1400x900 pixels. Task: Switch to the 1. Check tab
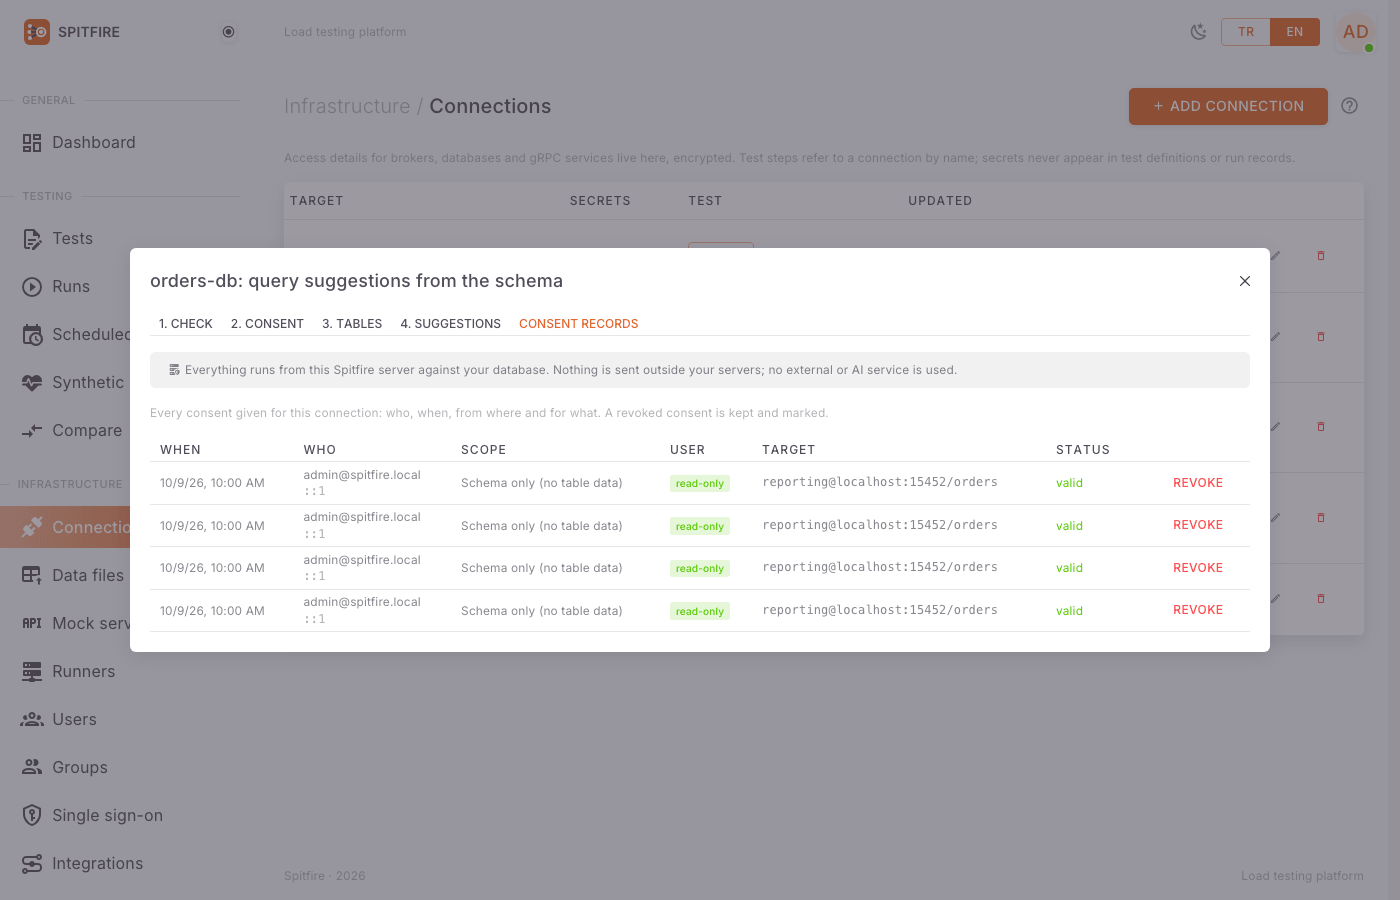[x=186, y=324]
